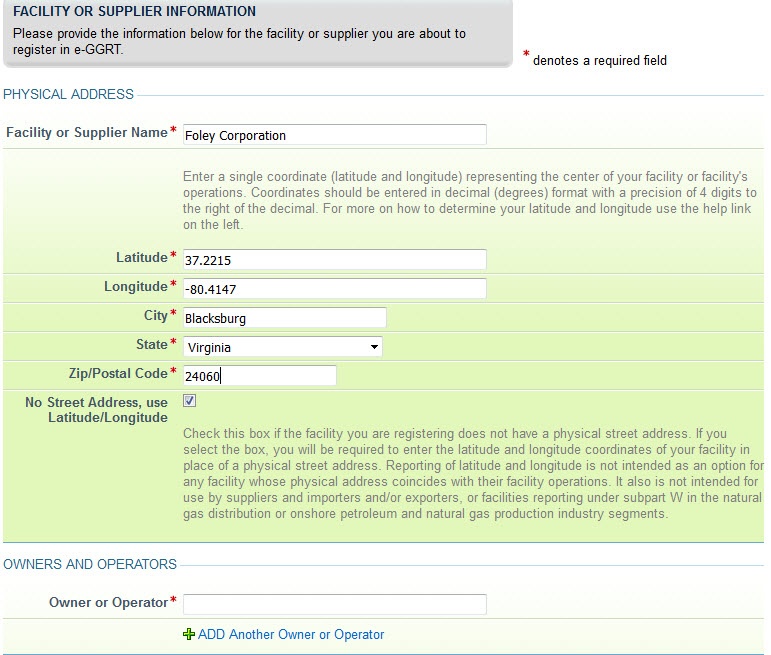
Task: Click the OWNERS AND OPERATORS section heading
Action: (90, 564)
